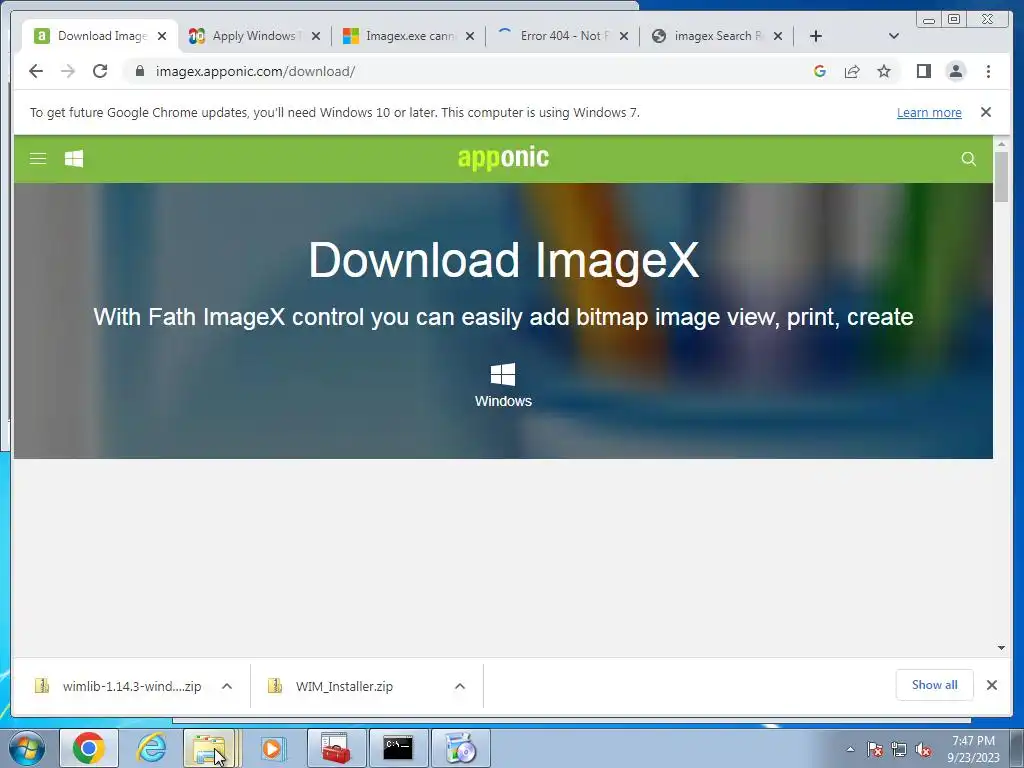Image resolution: width=1024 pixels, height=768 pixels.
Task: Click Windows logo in apponic header
Action: coord(74,159)
